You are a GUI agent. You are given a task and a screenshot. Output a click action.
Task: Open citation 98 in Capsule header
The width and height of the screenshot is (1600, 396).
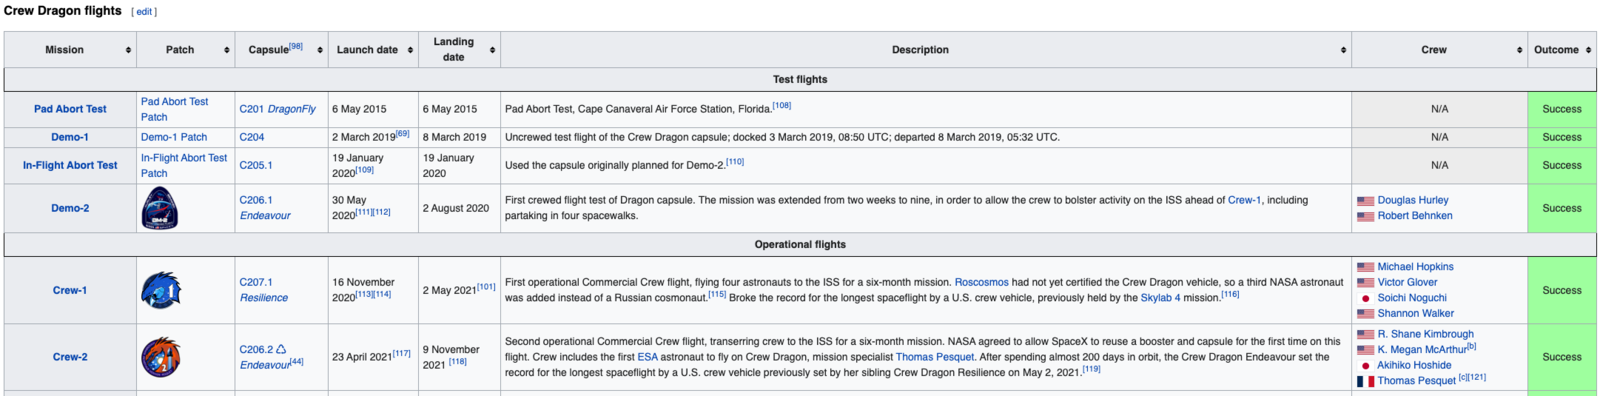(x=296, y=46)
